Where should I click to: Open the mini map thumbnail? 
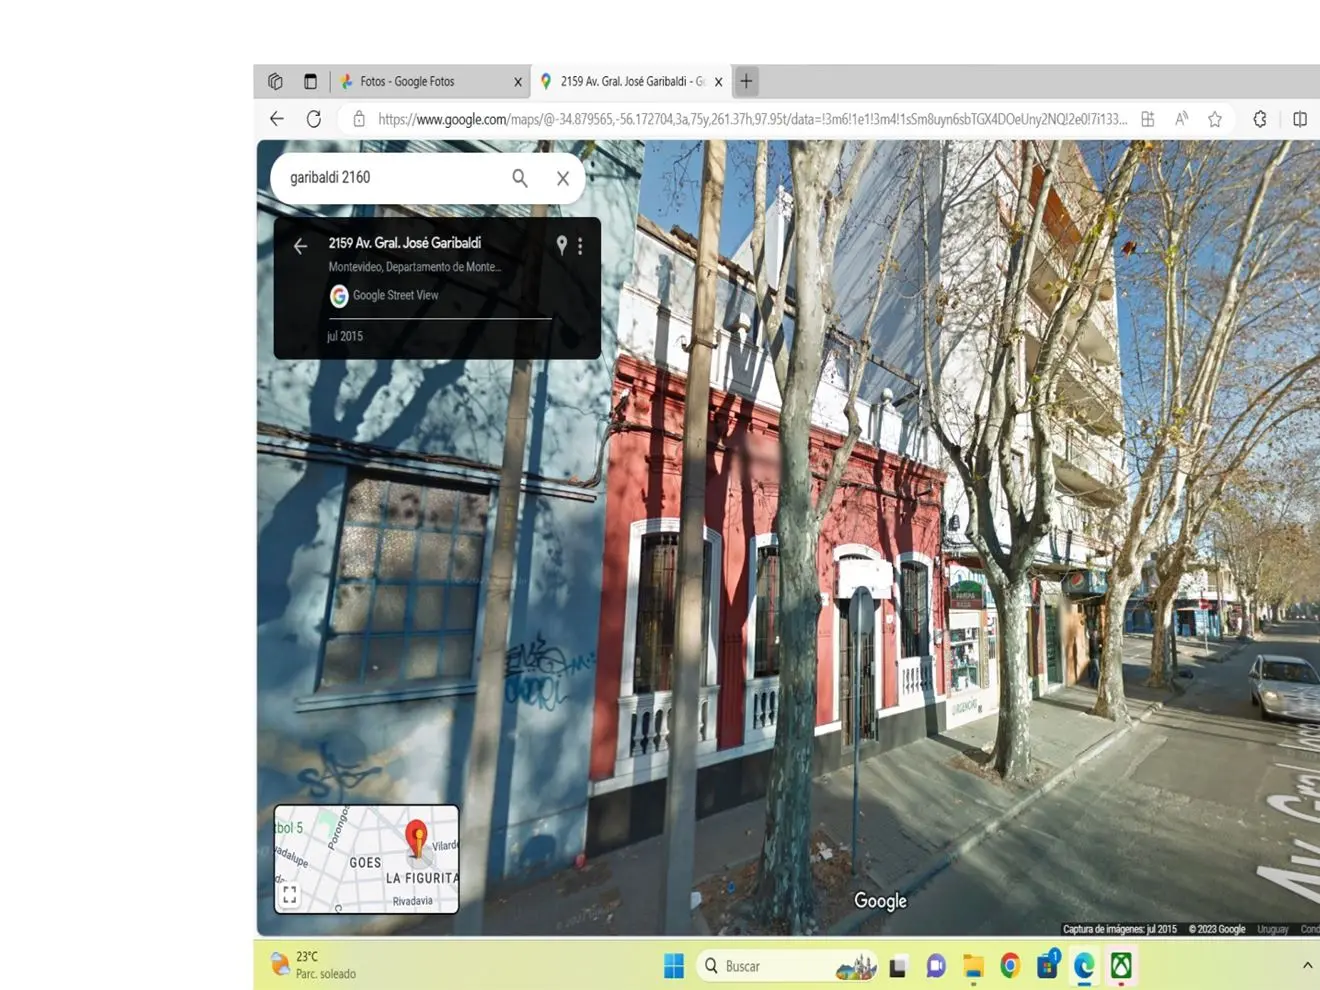pos(366,859)
